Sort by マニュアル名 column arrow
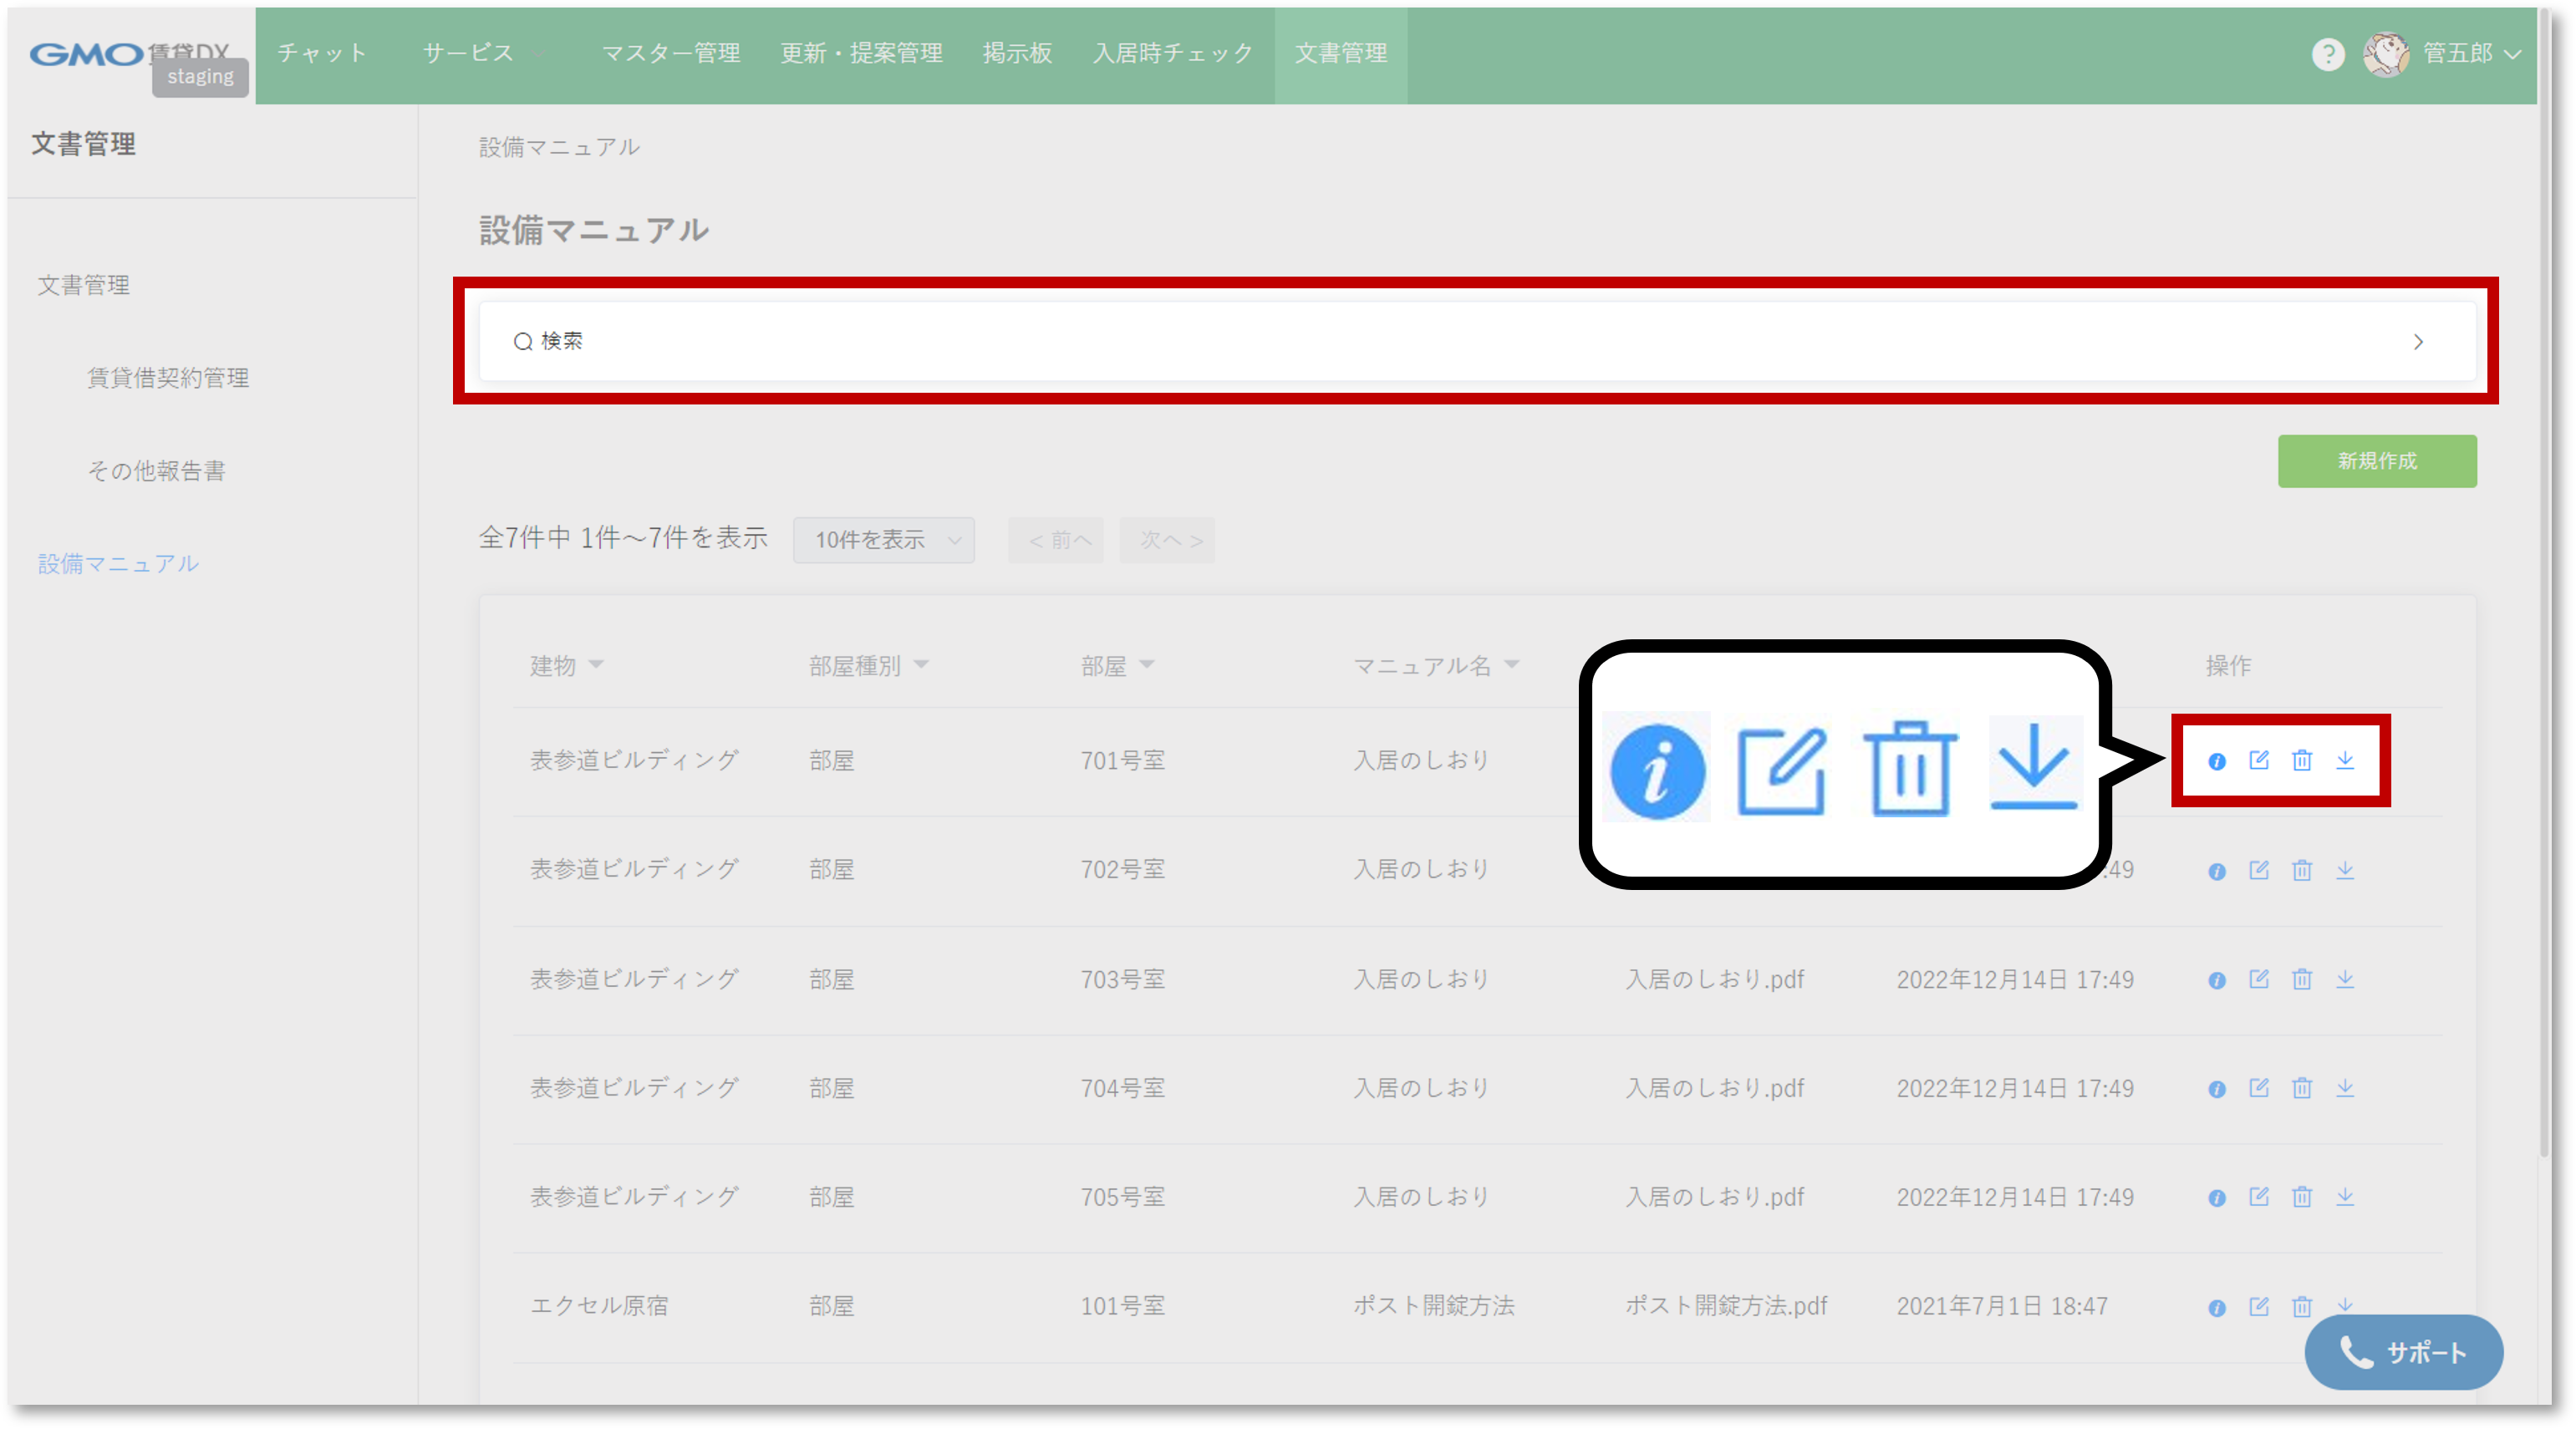This screenshot has height=1429, width=2576. coord(1511,664)
